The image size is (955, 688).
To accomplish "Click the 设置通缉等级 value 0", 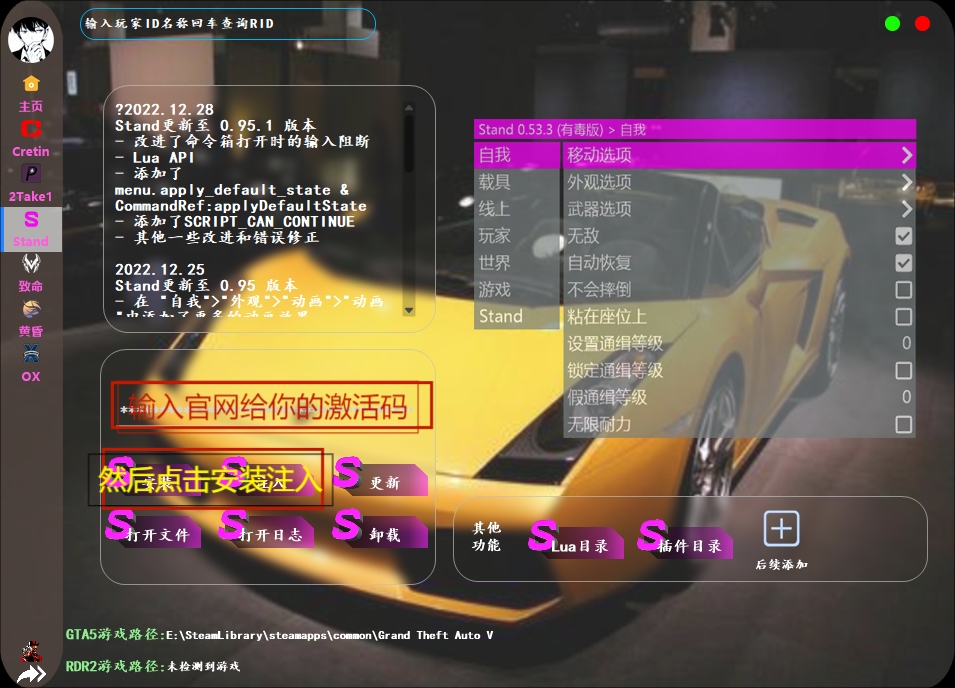I will click(906, 343).
